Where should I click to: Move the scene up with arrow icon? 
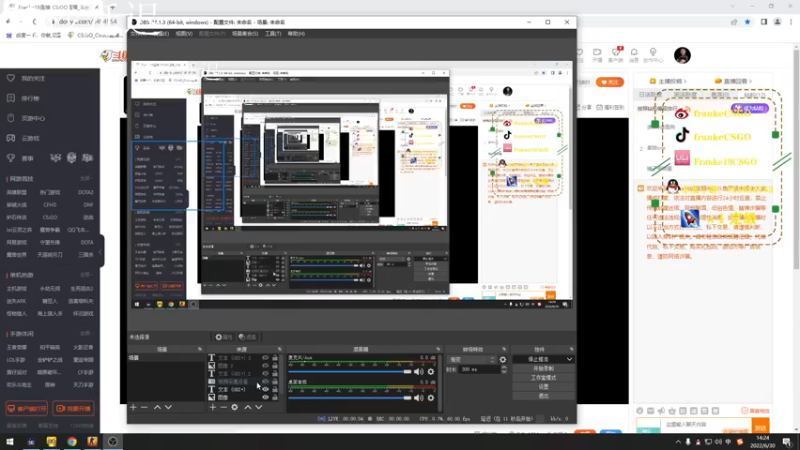point(157,407)
